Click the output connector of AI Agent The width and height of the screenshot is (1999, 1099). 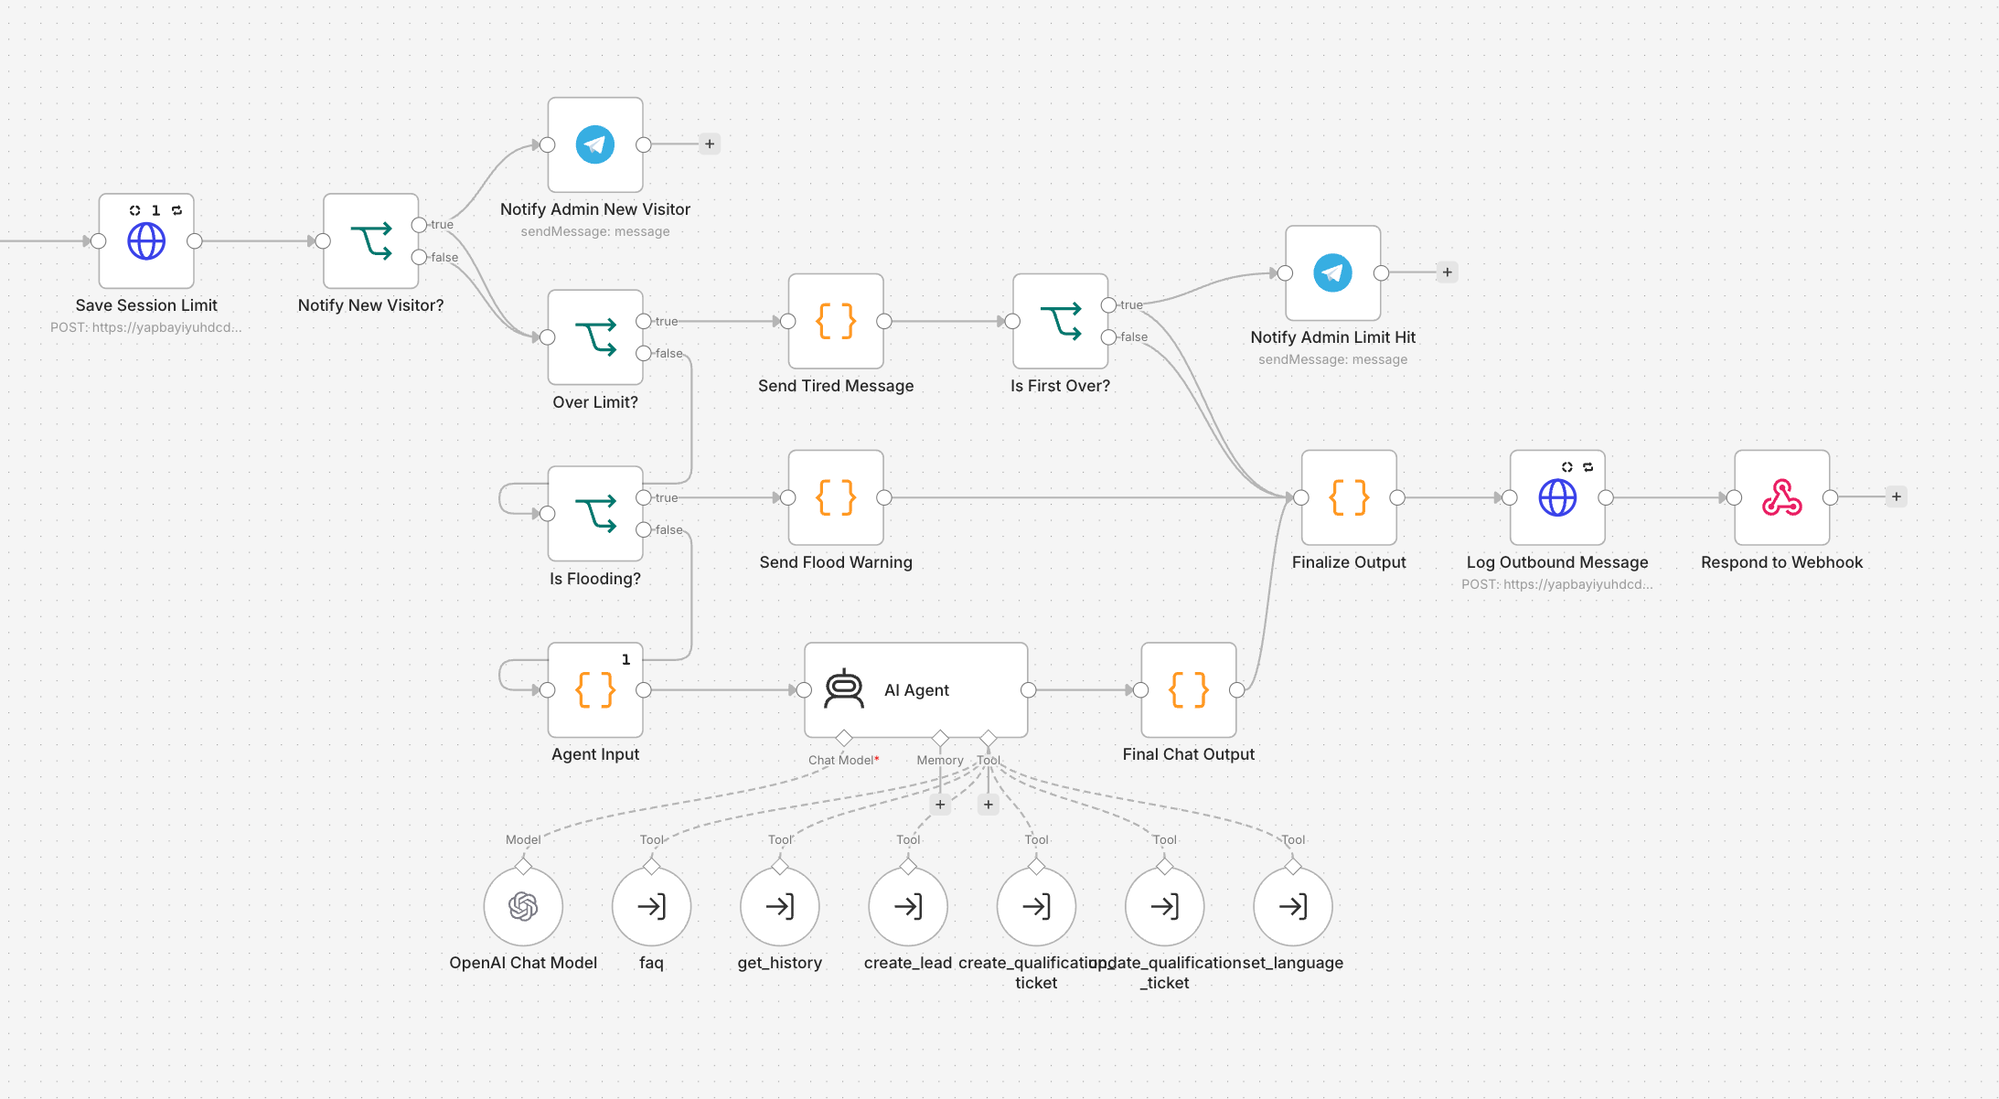click(1028, 690)
